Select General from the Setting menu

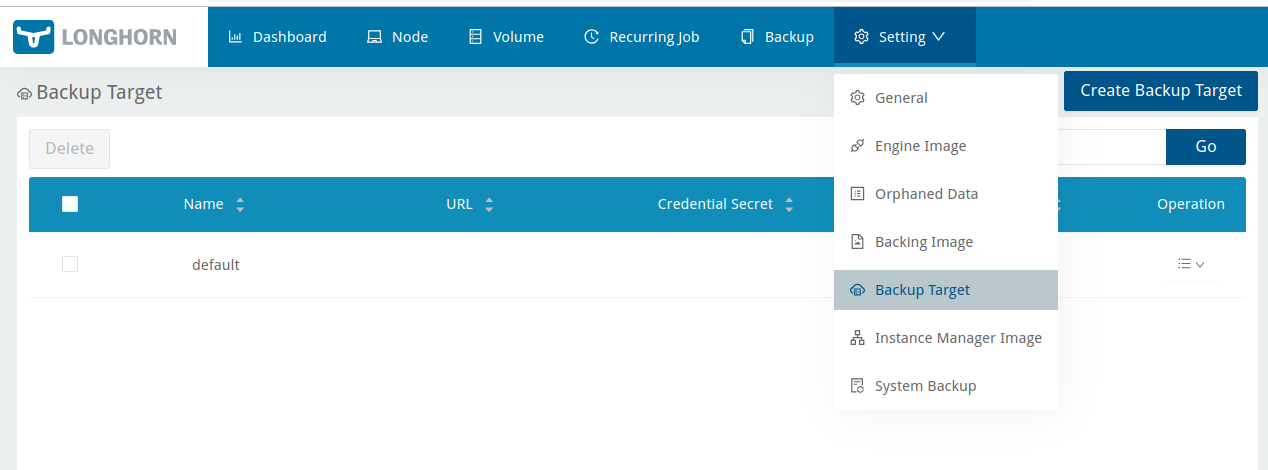coord(900,98)
